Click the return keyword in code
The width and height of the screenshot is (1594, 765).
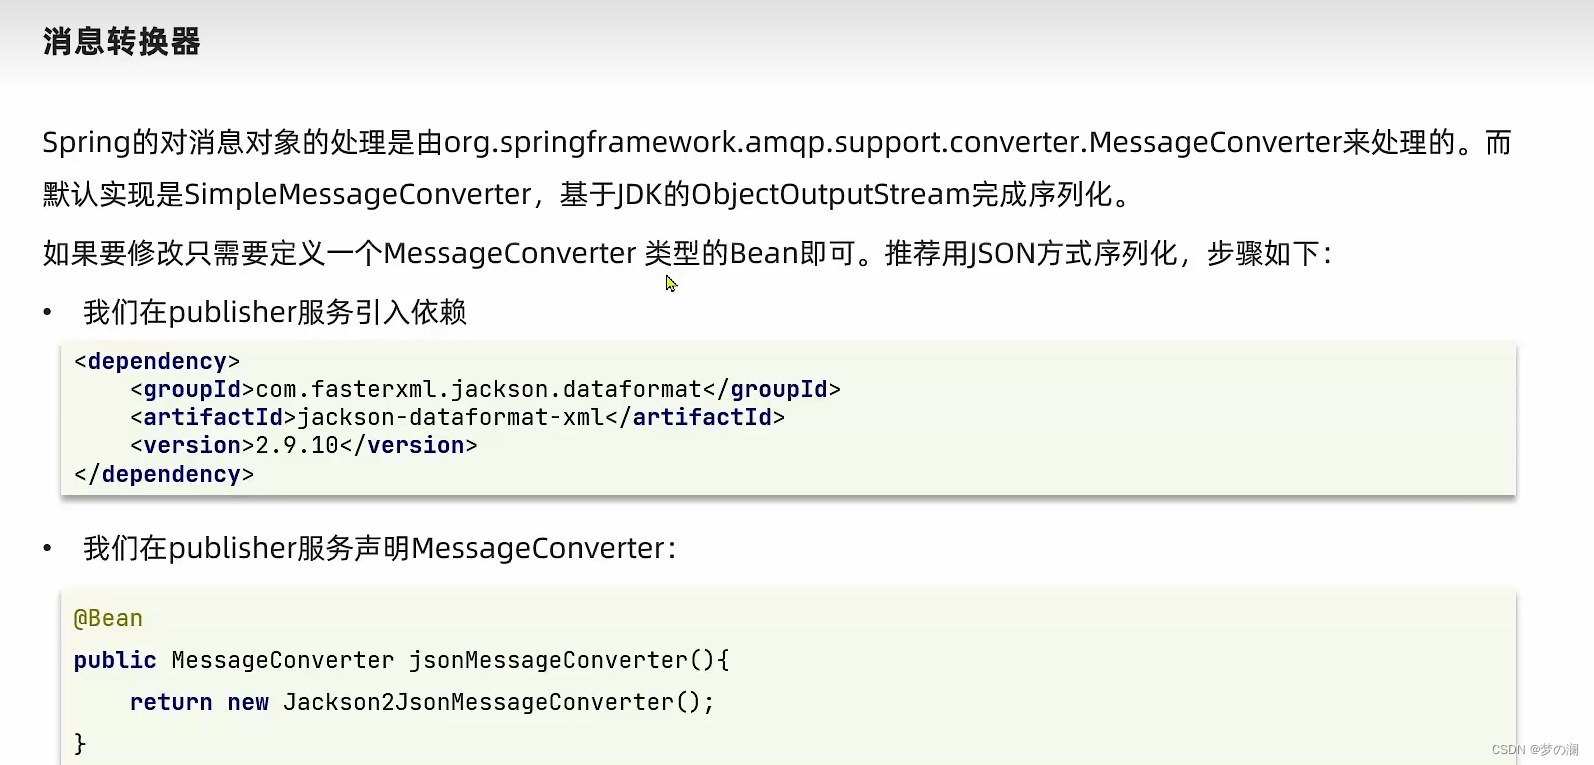171,702
